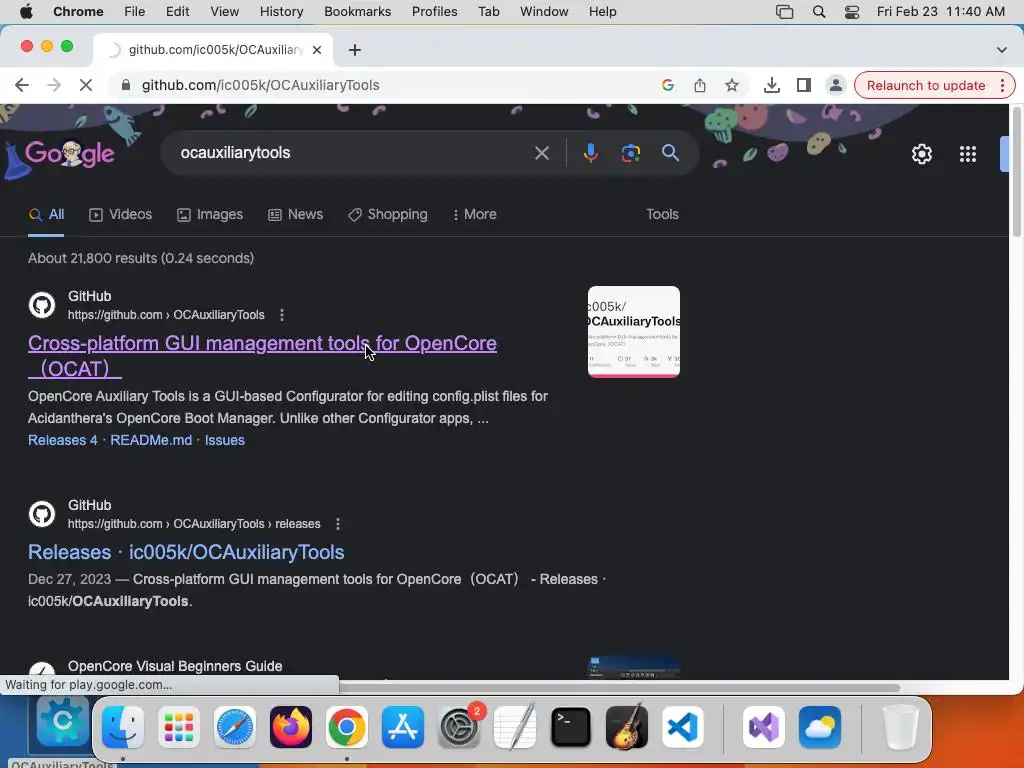The width and height of the screenshot is (1024, 768).
Task: Search by image with Lens icon
Action: pos(631,153)
